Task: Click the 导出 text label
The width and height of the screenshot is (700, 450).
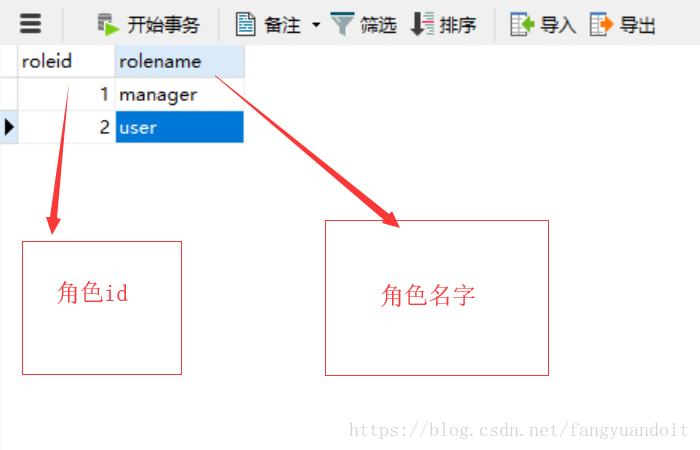Action: (x=638, y=25)
